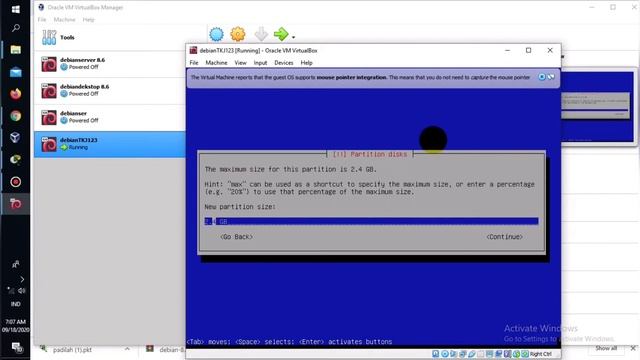Viewport: 640px width, 360px height.
Task: Open the File menu in the VM window
Action: [194, 63]
